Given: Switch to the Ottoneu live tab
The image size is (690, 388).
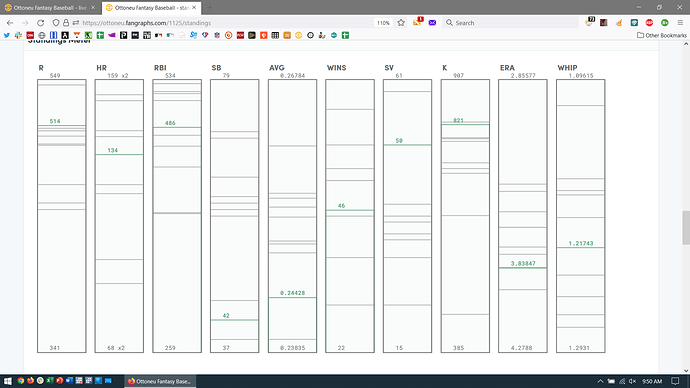Looking at the screenshot, I should [50, 8].
